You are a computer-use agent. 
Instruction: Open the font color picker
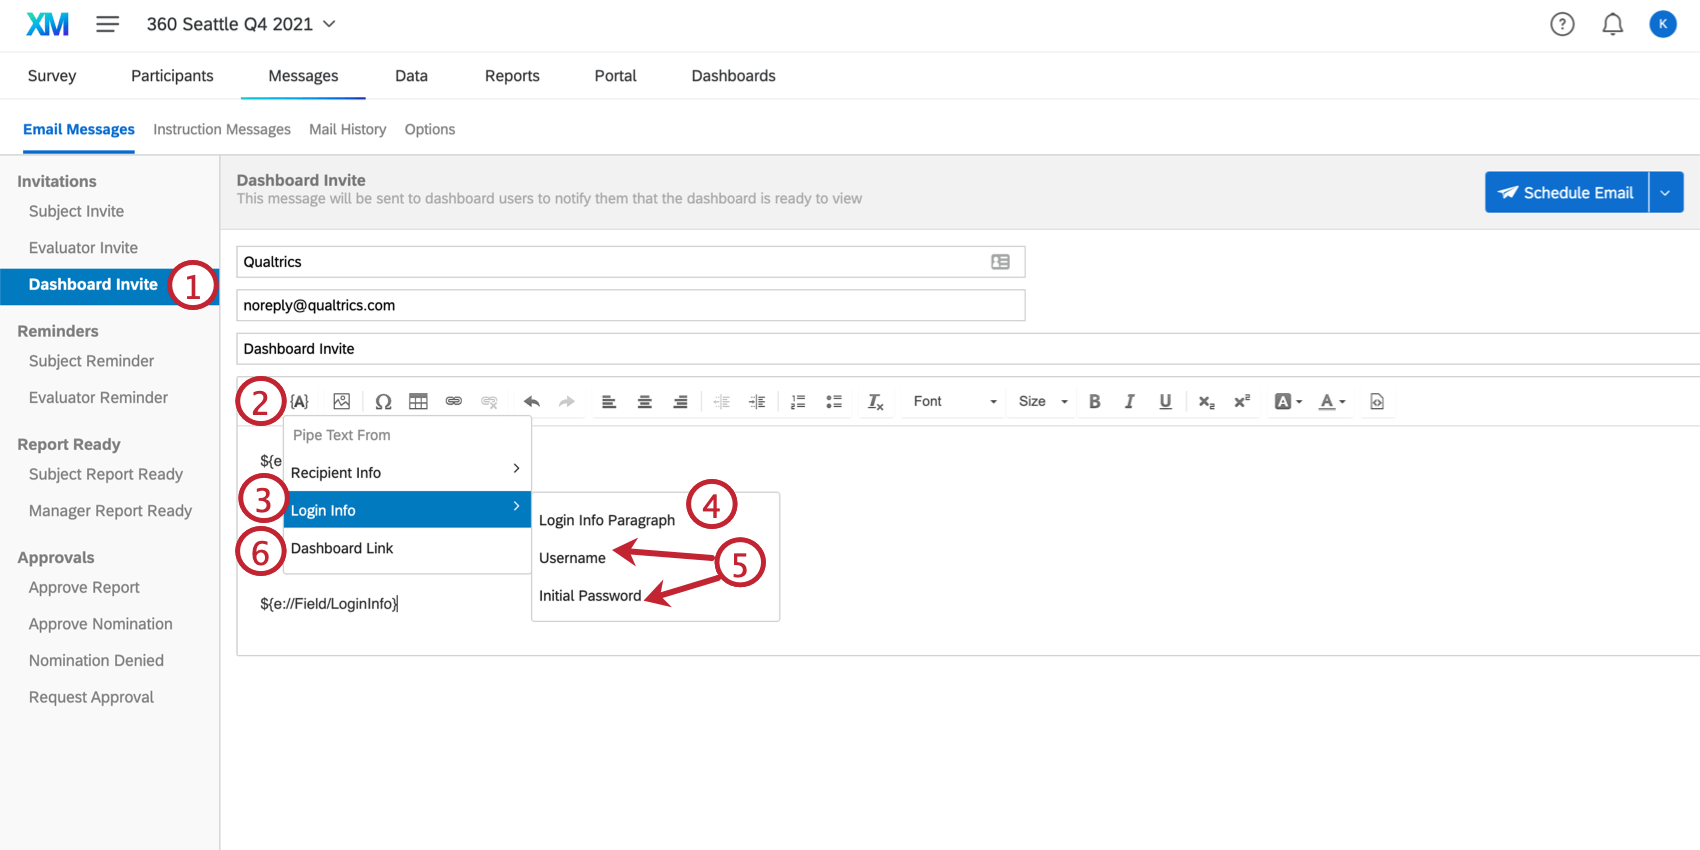point(1332,402)
